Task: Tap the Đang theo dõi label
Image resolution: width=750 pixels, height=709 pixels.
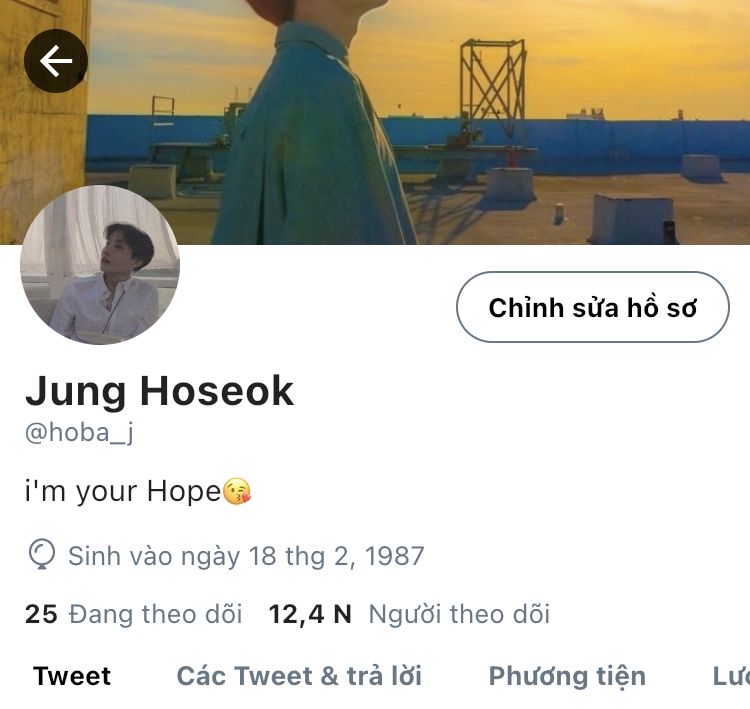Action: 155,614
